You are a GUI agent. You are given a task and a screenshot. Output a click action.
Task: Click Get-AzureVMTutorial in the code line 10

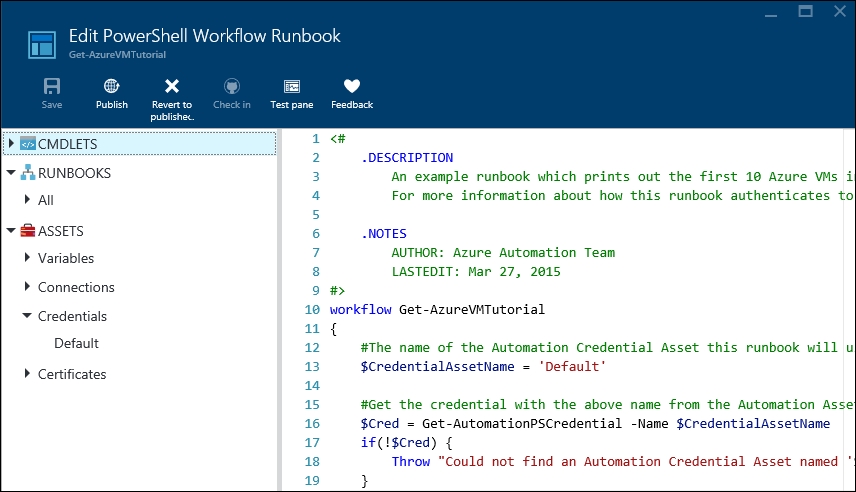472,310
